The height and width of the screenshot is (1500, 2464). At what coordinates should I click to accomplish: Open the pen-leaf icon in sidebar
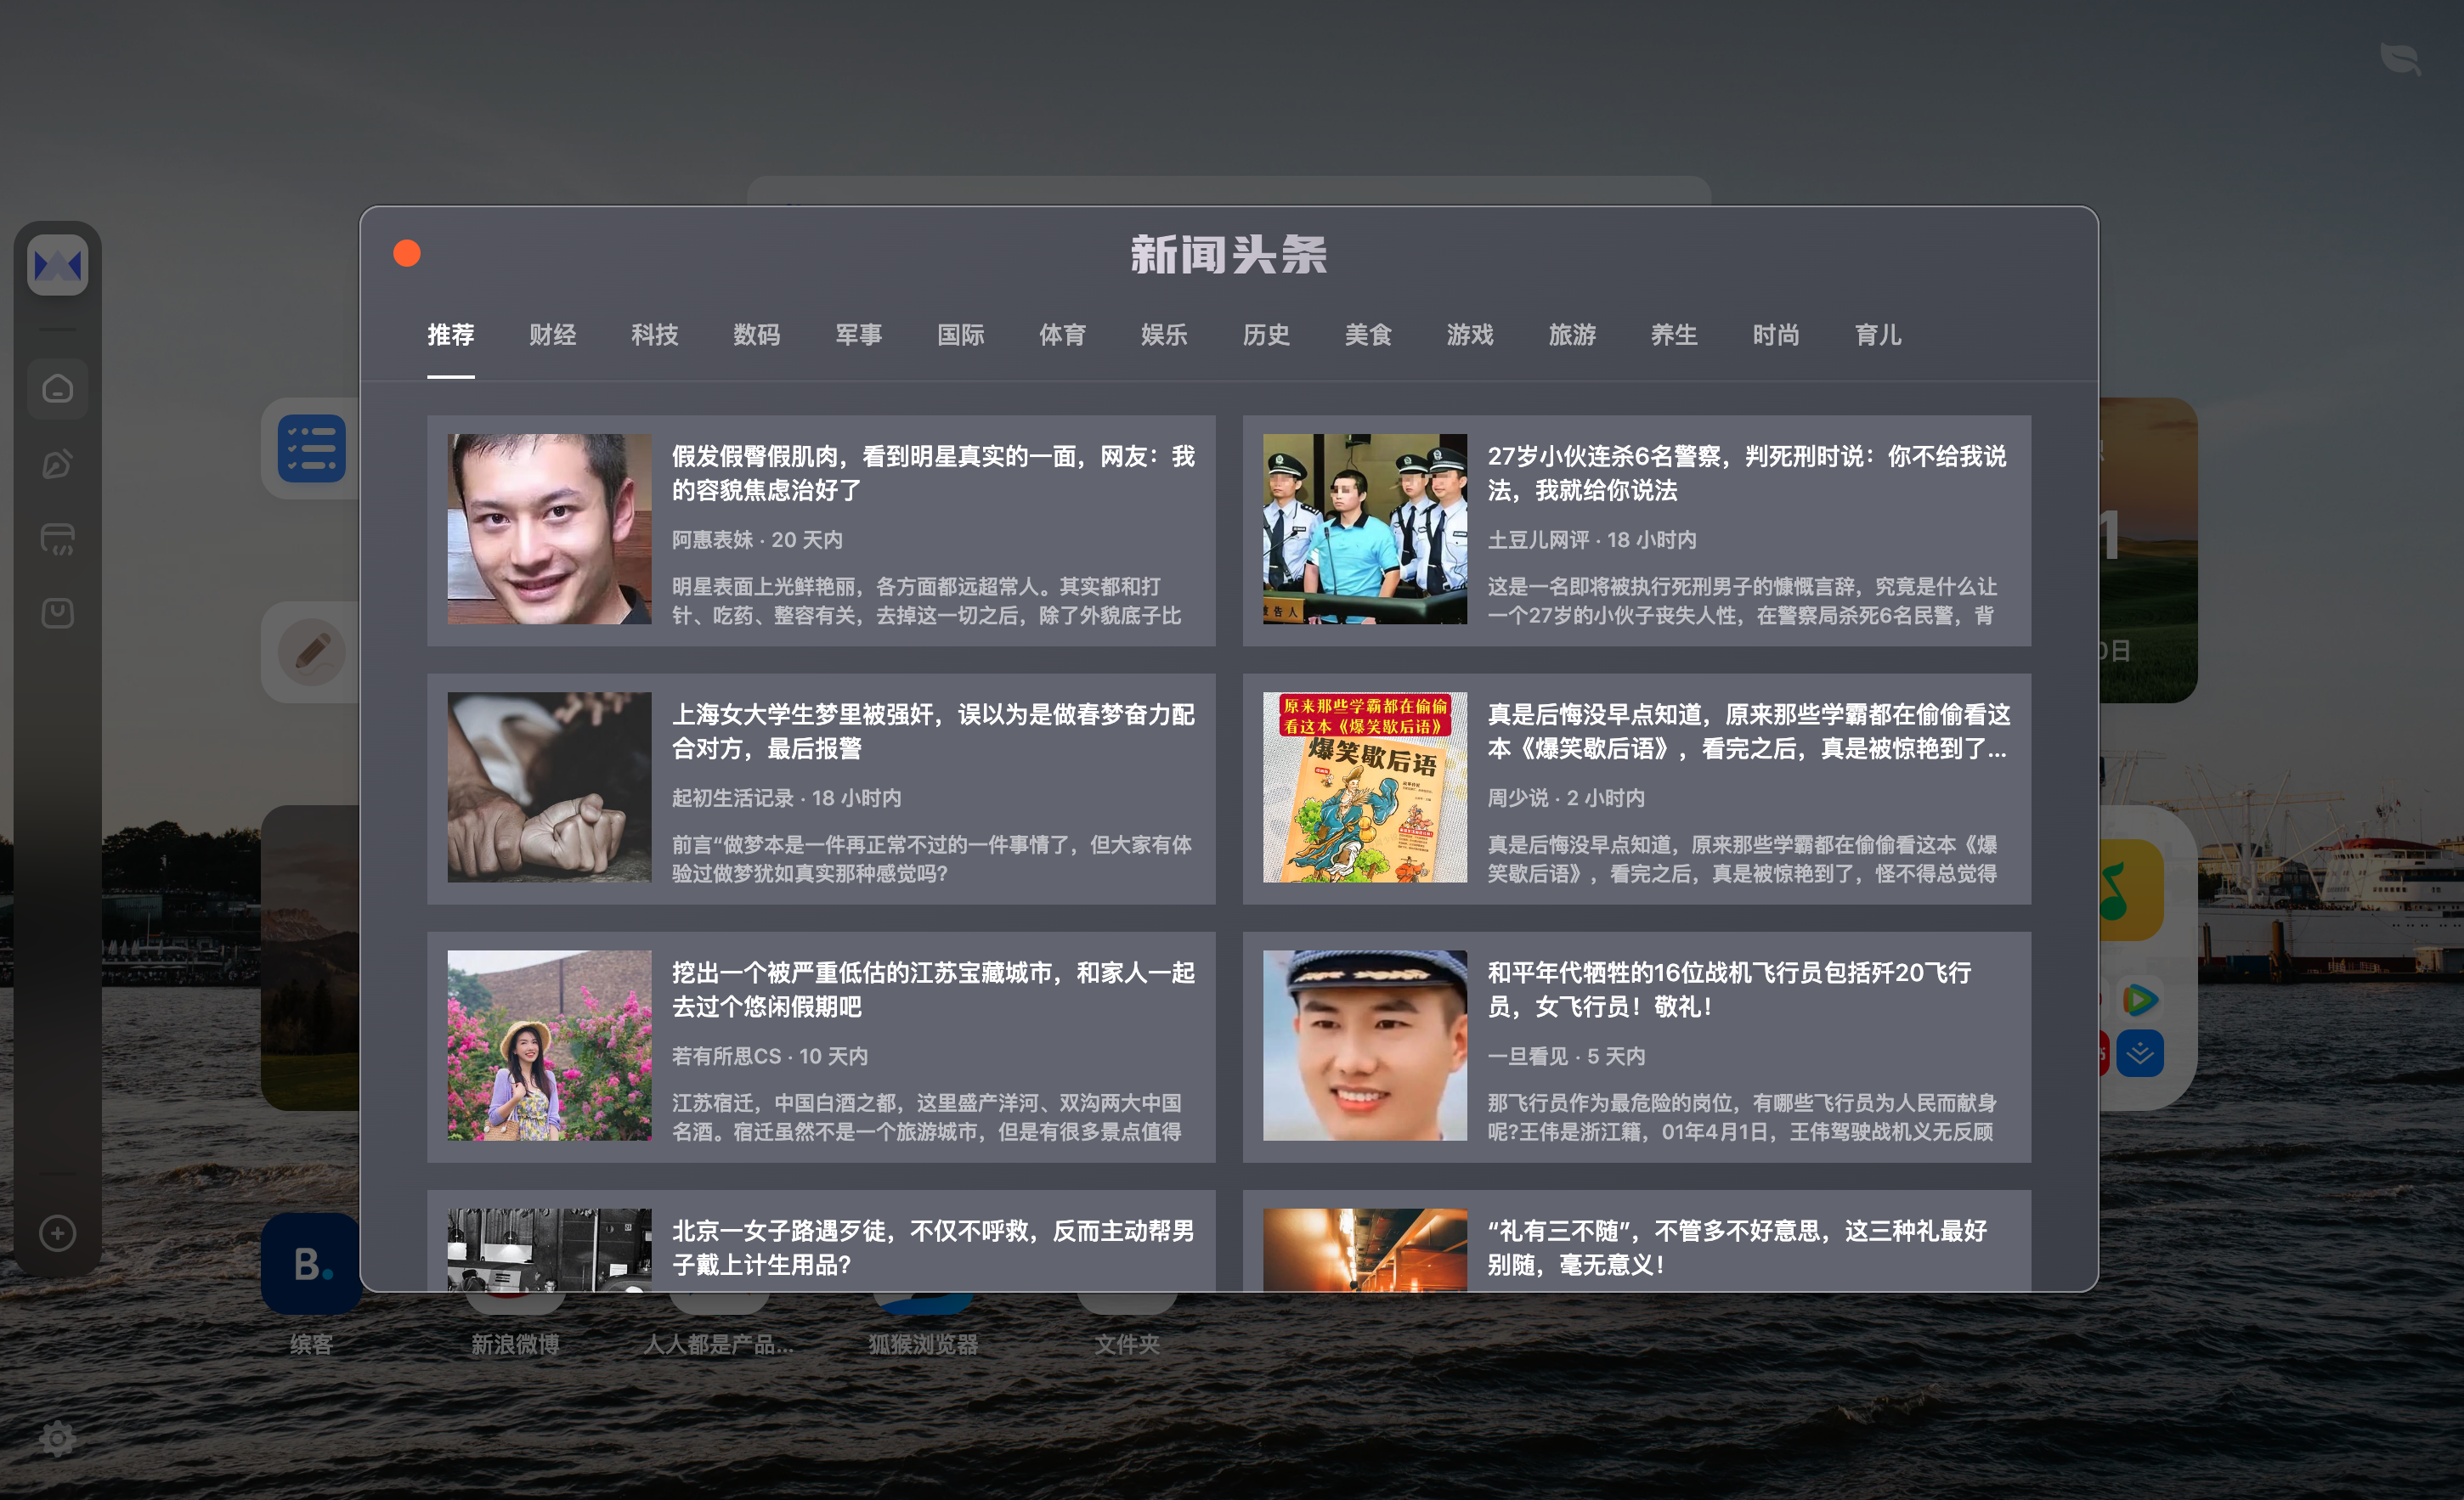pyautogui.click(x=57, y=463)
